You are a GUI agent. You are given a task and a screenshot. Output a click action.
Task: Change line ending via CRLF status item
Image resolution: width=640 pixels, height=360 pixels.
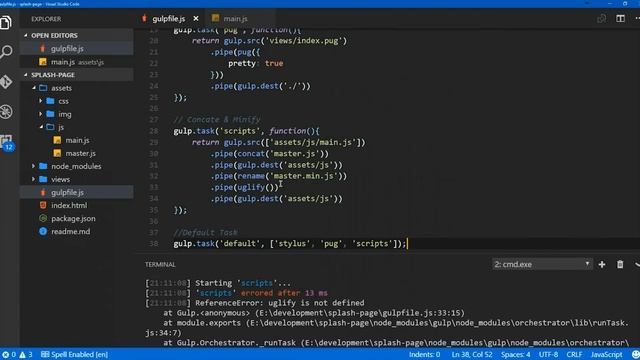pyautogui.click(x=574, y=354)
